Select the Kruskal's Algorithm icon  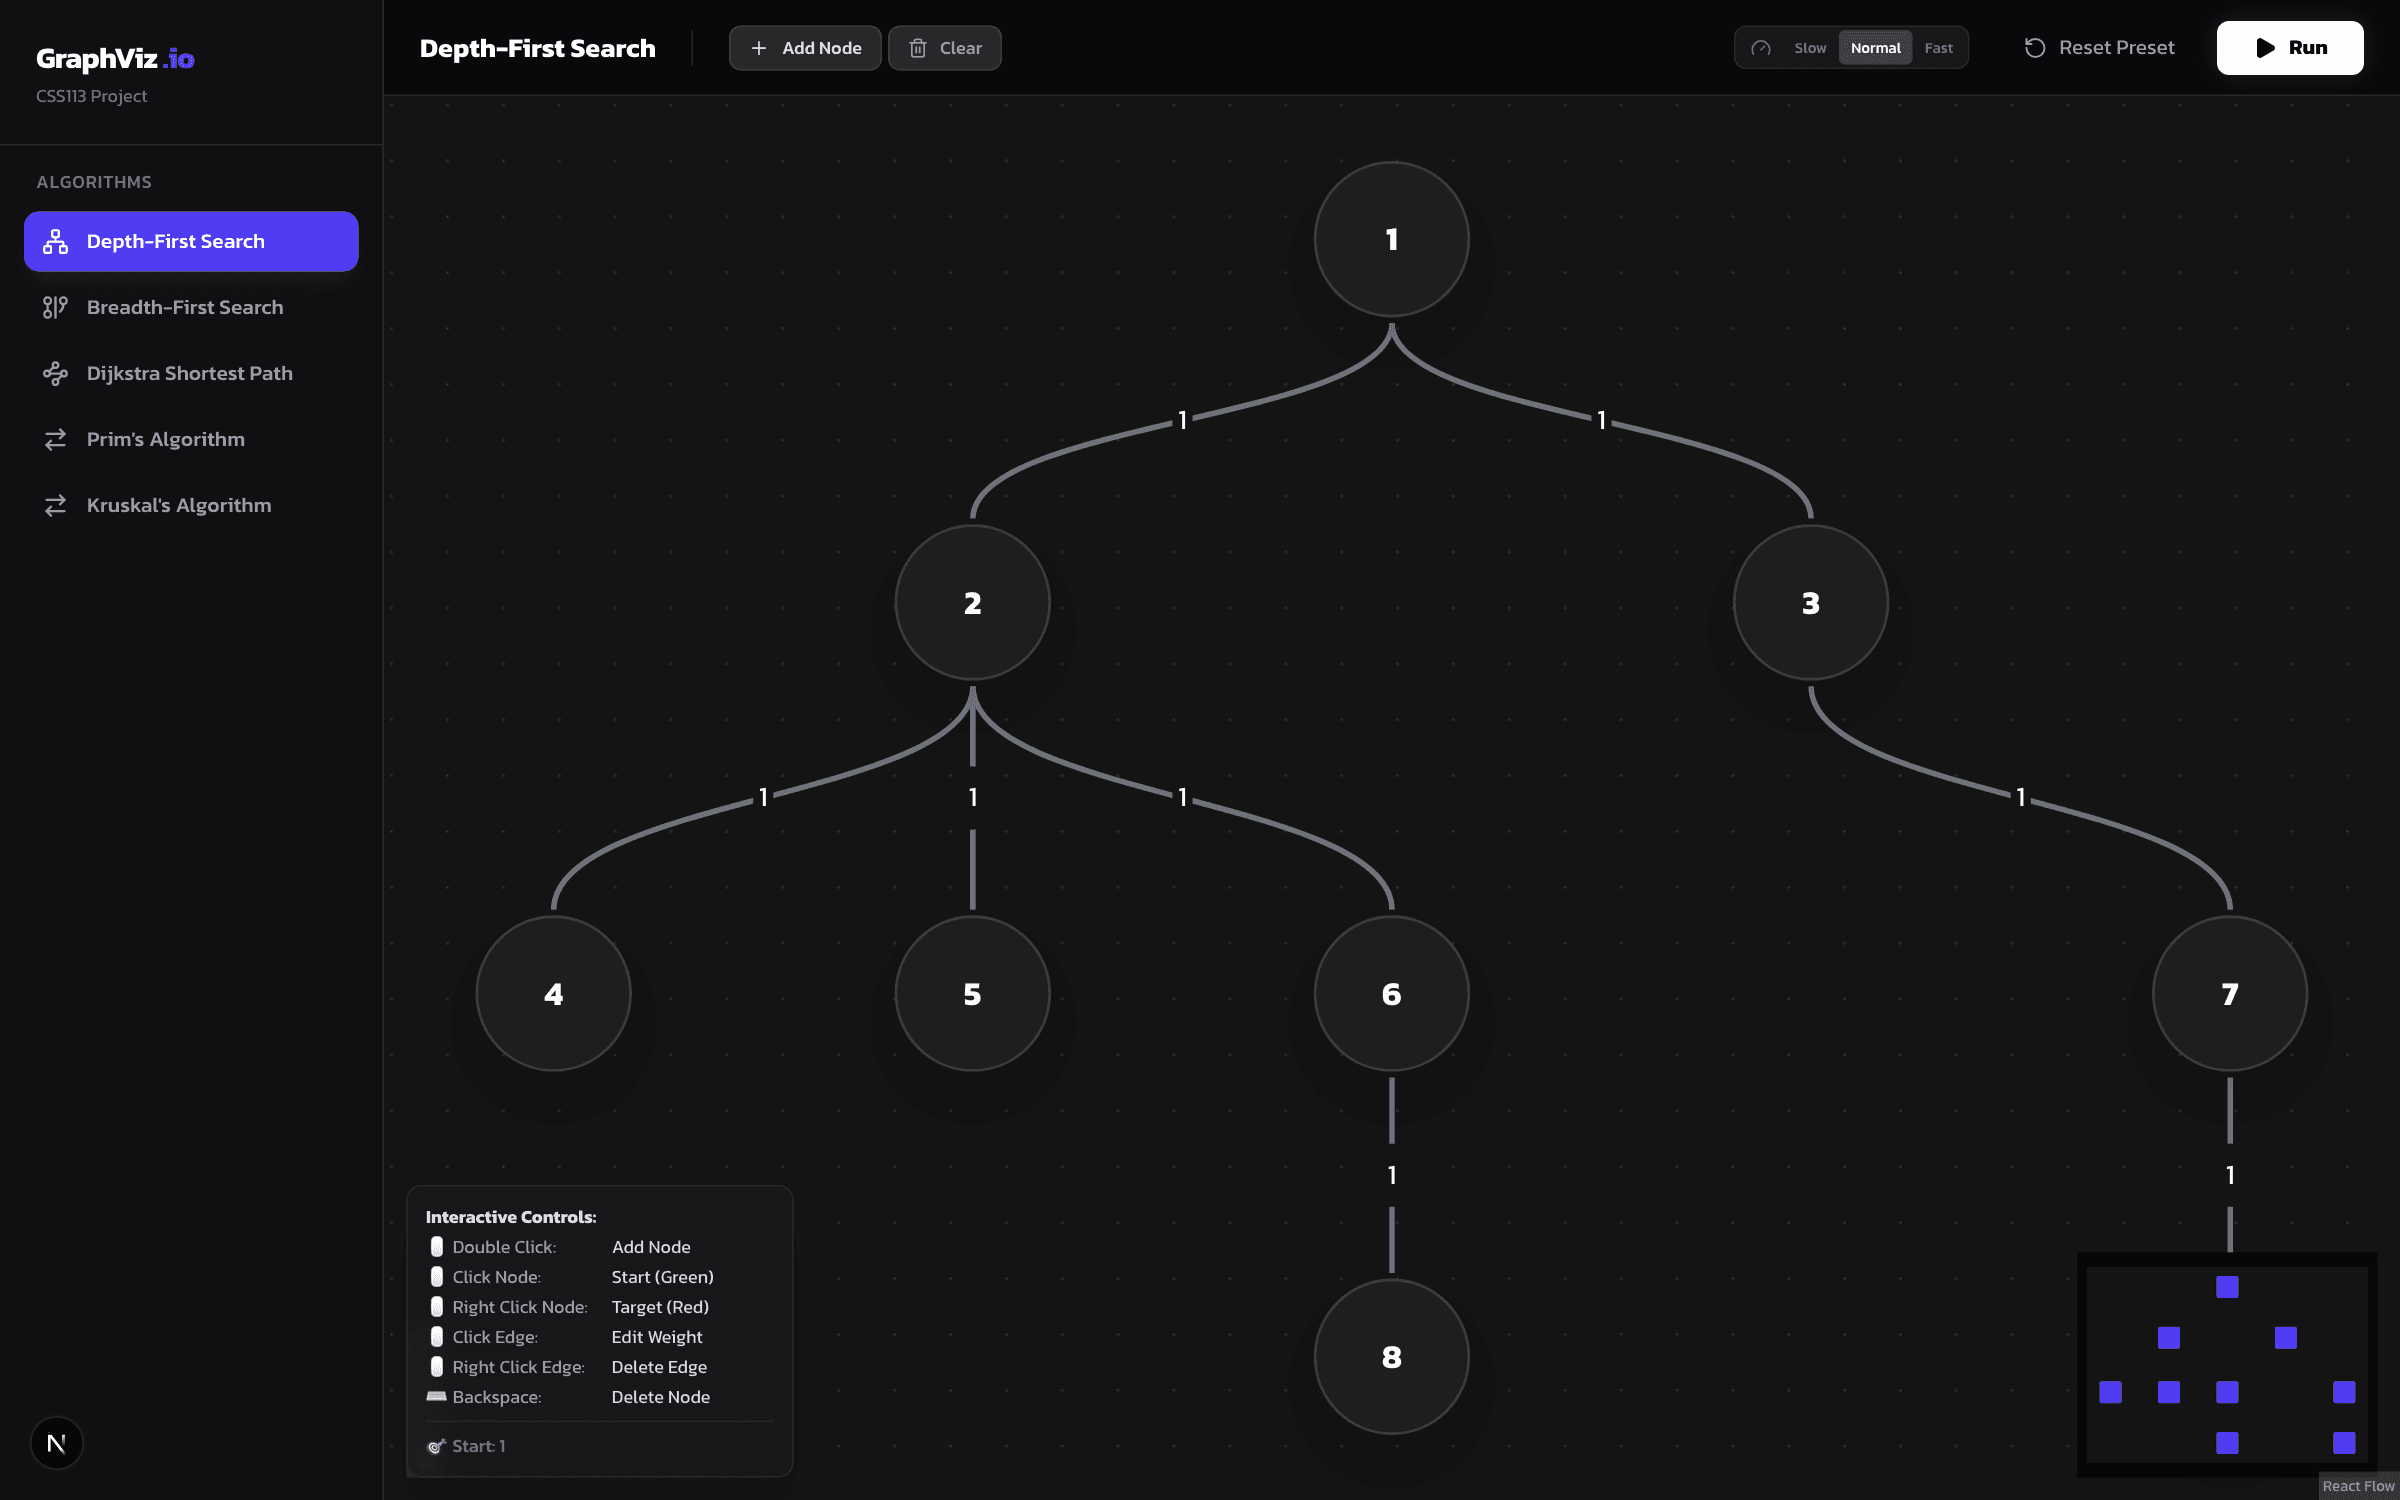(56, 505)
